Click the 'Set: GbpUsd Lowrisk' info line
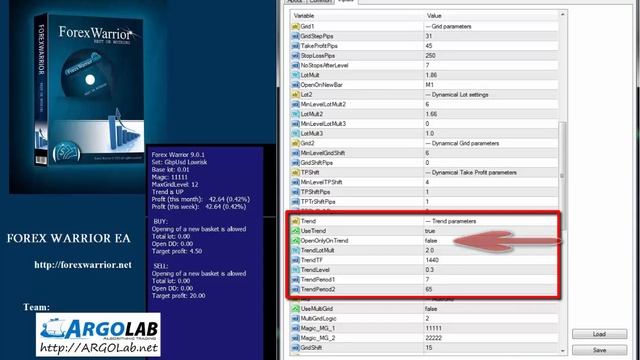 (179, 162)
